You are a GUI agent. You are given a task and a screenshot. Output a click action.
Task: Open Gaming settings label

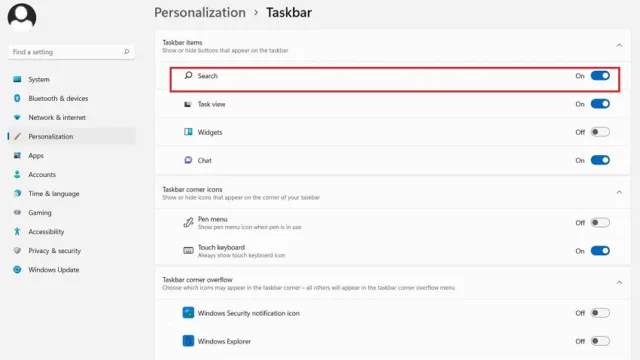tap(40, 213)
